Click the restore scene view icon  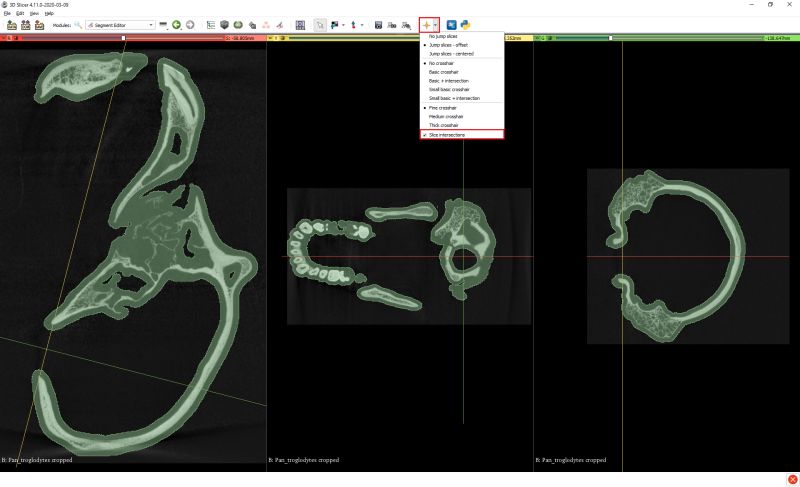406,24
